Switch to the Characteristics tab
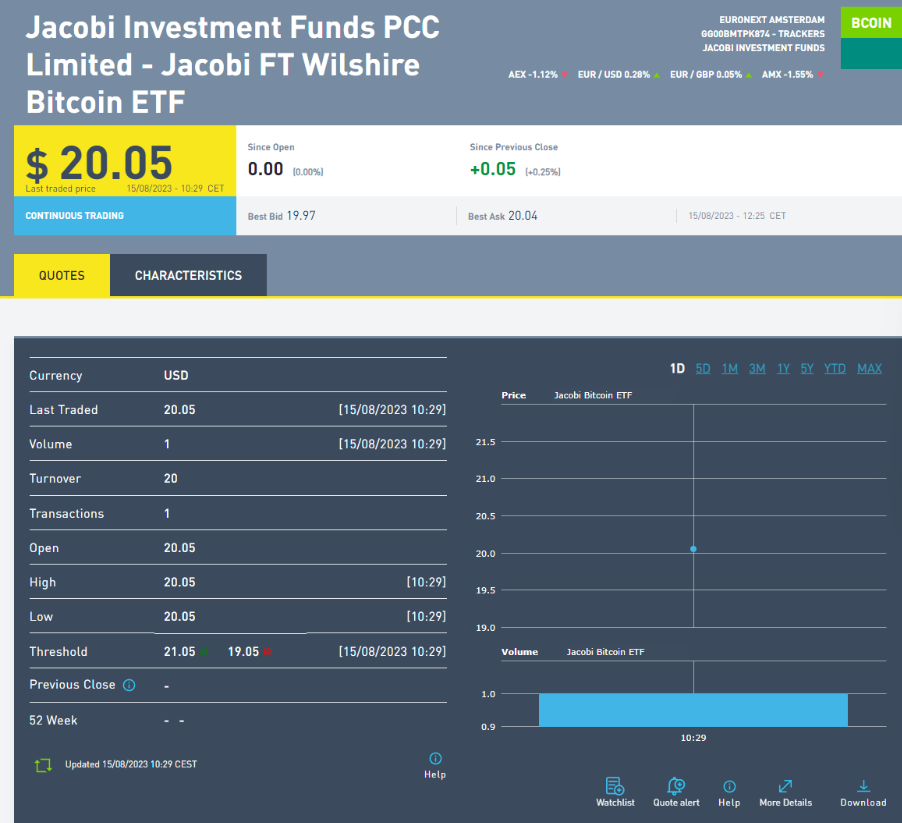 pos(188,275)
